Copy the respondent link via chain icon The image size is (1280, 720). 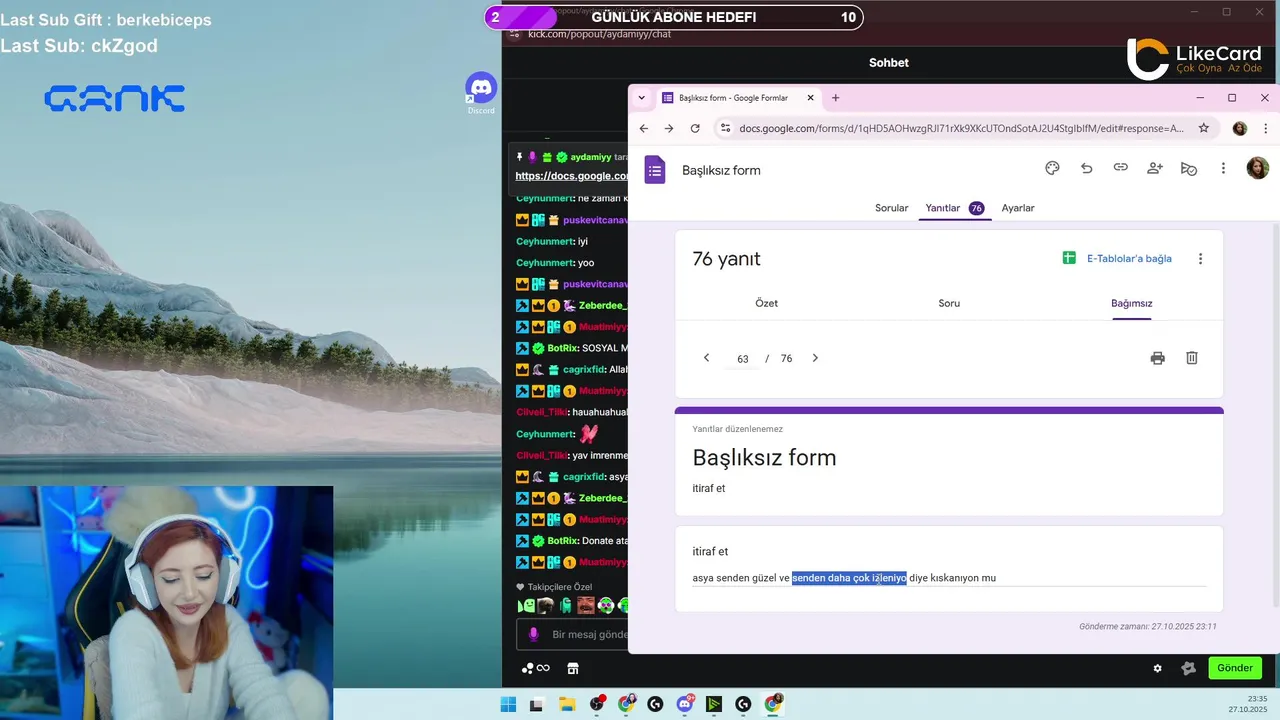pos(1120,169)
